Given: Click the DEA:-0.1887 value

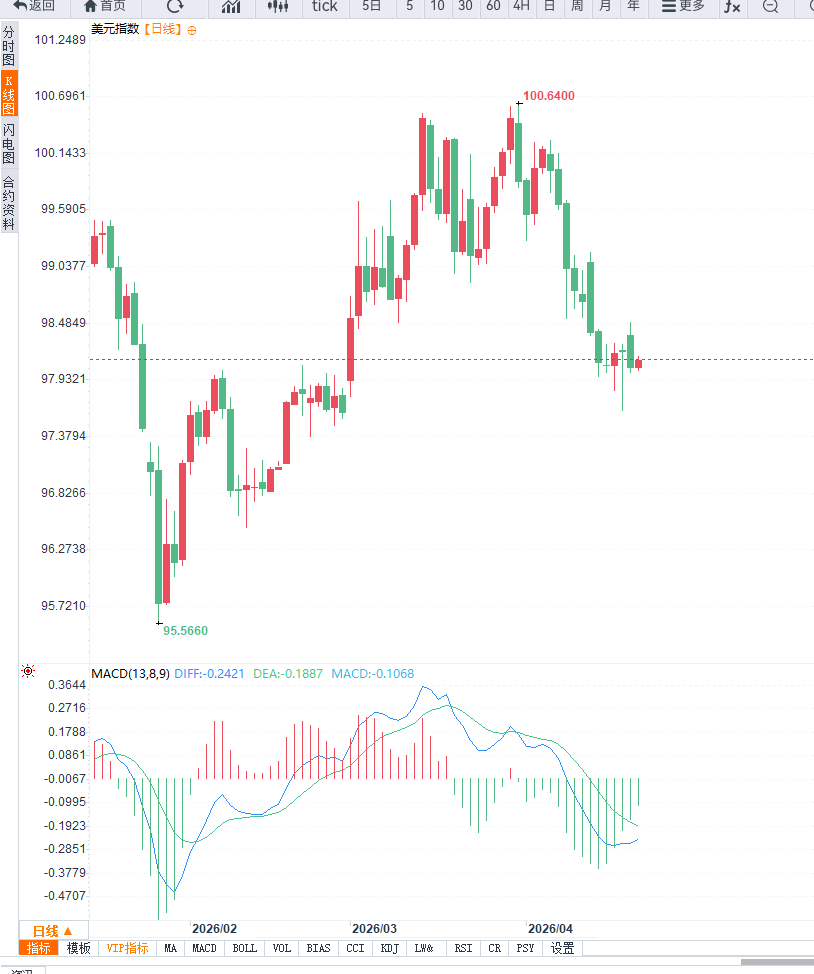Looking at the screenshot, I should 288,673.
